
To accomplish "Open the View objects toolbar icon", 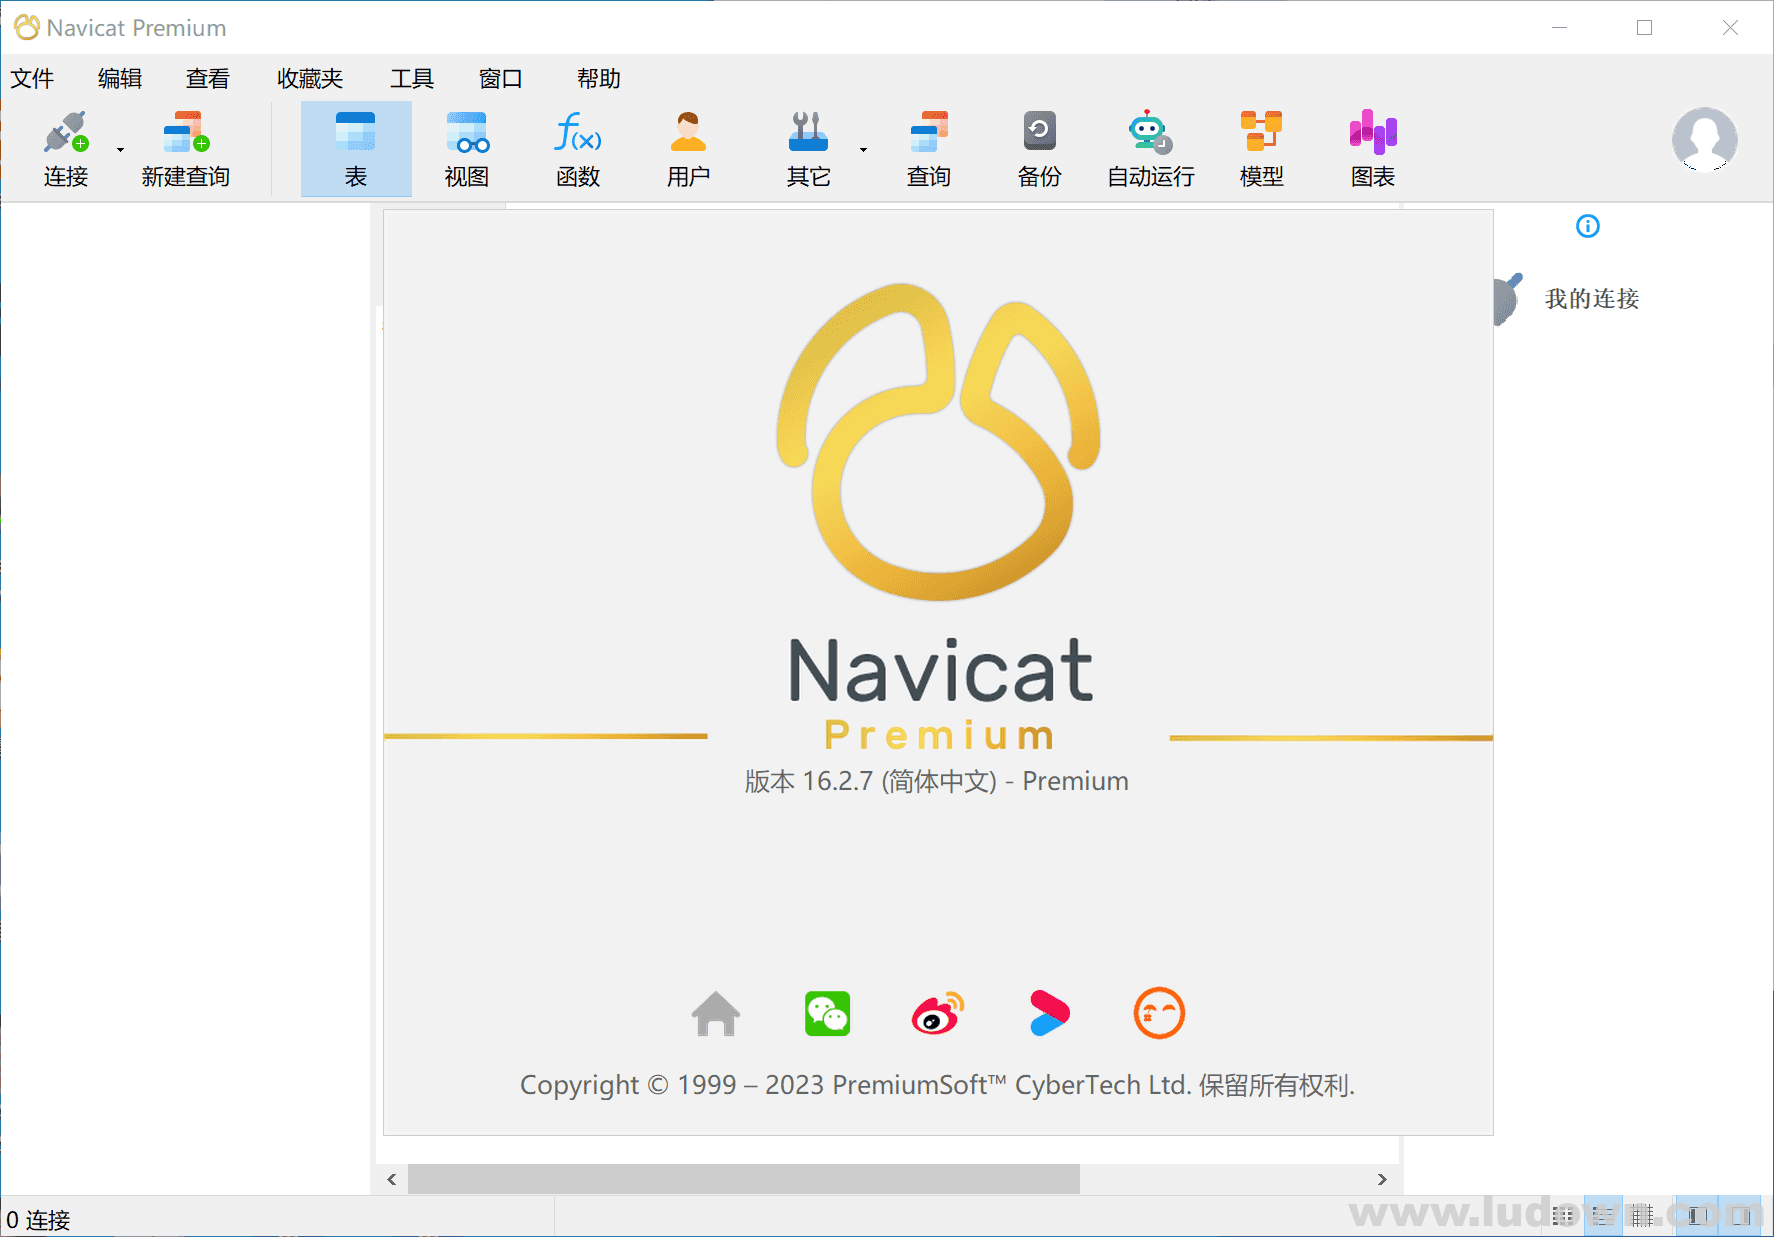I will tap(467, 132).
